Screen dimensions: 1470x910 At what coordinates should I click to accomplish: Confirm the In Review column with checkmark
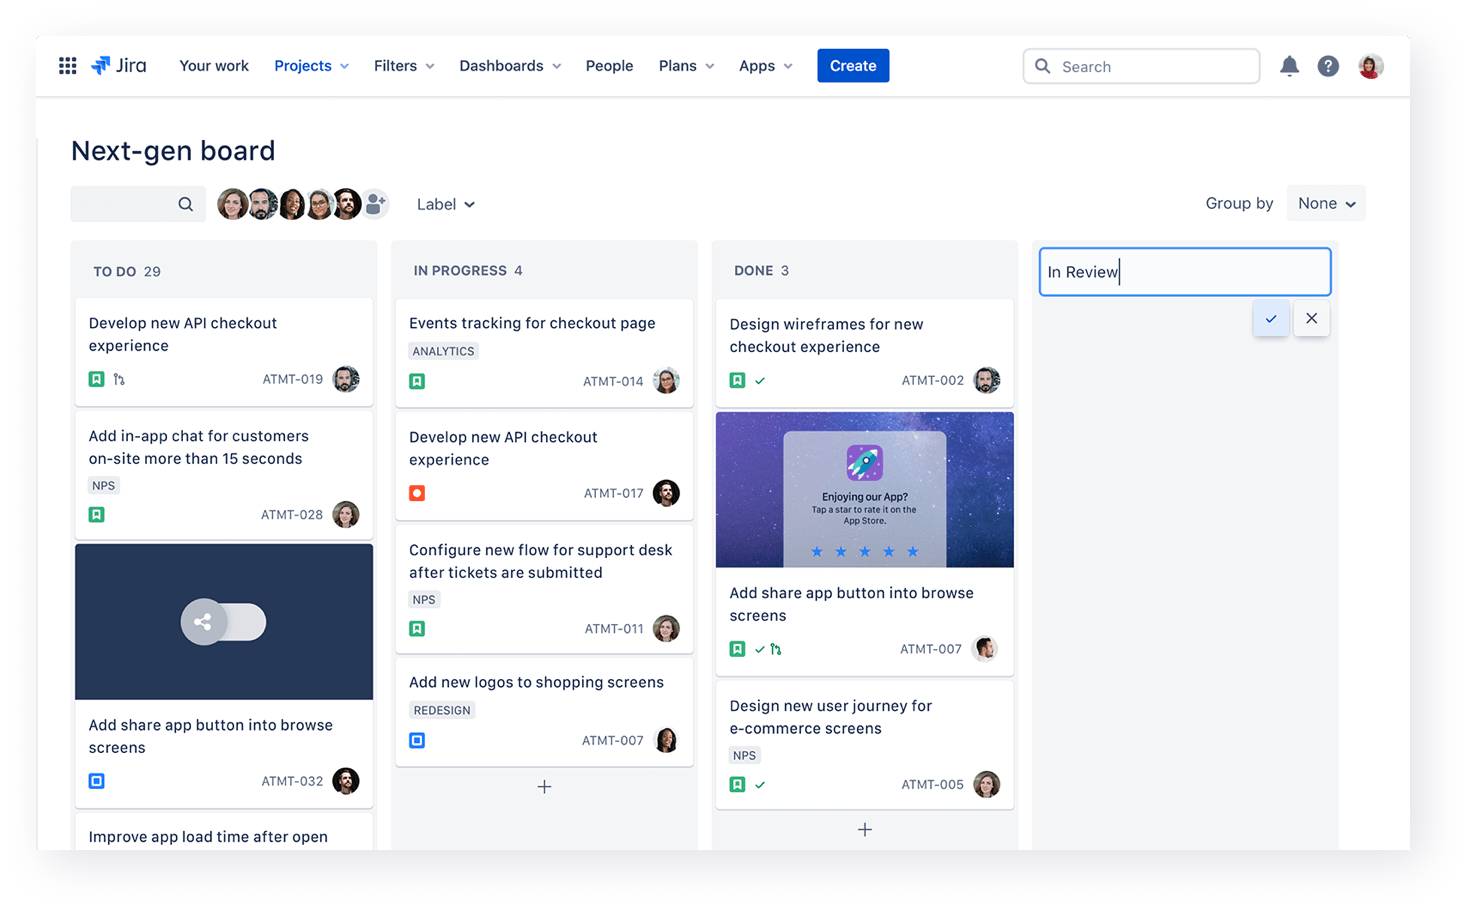coord(1271,318)
